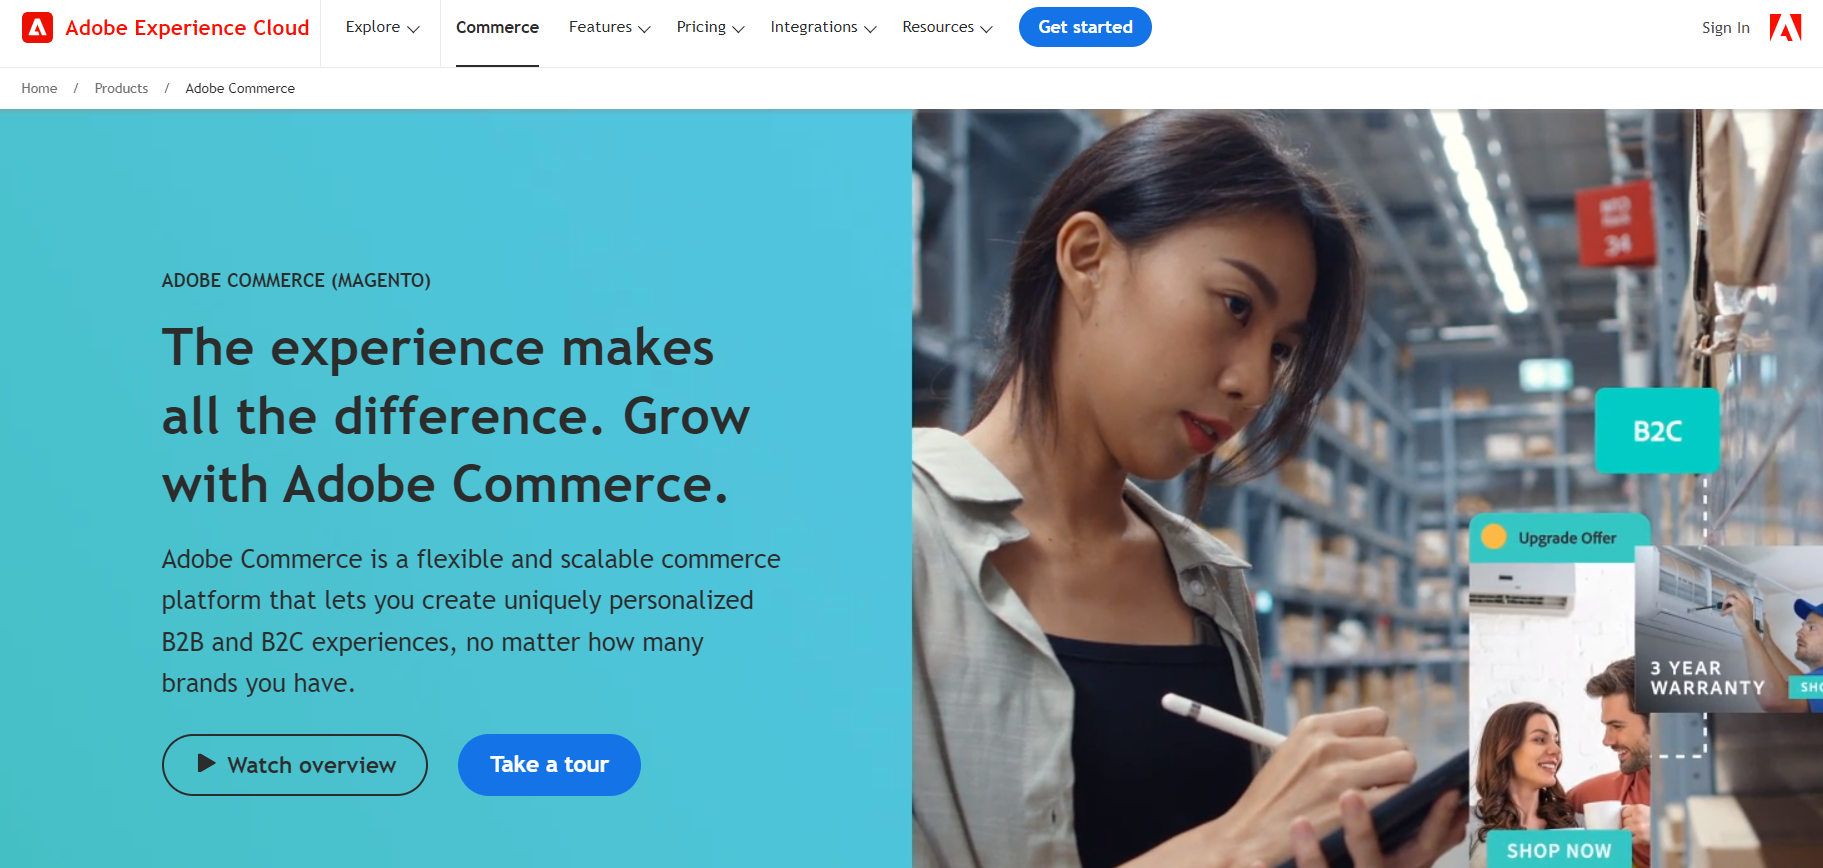Expand the Integrations menu
The width and height of the screenshot is (1823, 868).
coord(823,27)
